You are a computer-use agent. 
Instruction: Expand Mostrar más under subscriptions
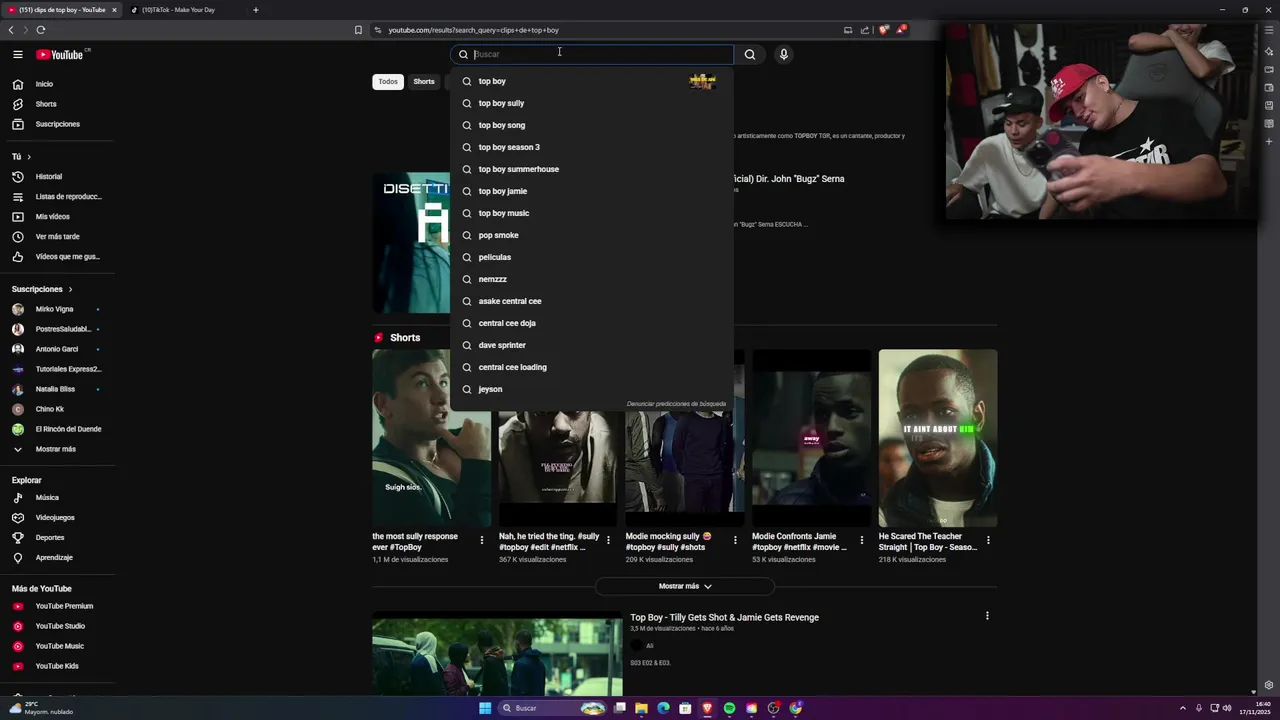57,449
